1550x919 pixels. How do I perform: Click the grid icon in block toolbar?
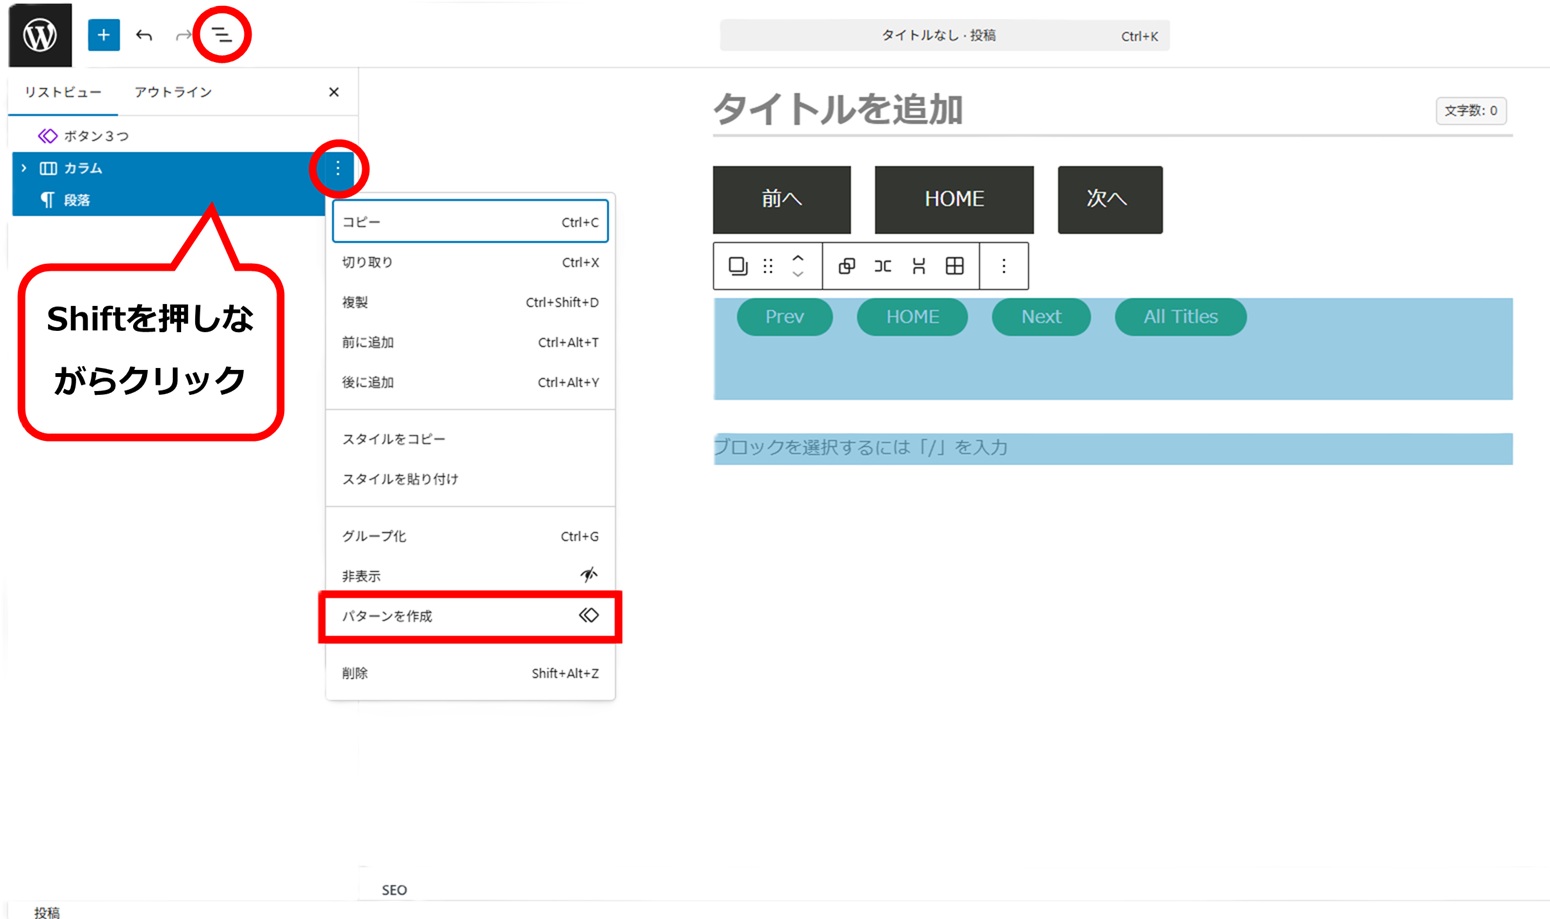[955, 266]
